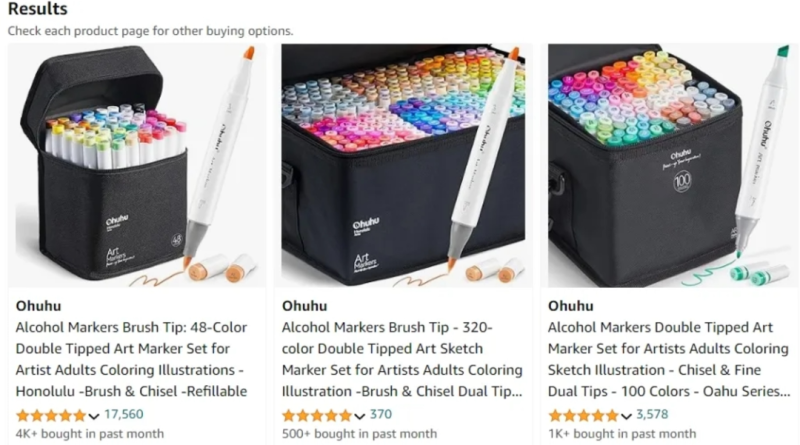Open the 48-color Ohuhu marker set image
The width and height of the screenshot is (800, 445).
tap(137, 165)
